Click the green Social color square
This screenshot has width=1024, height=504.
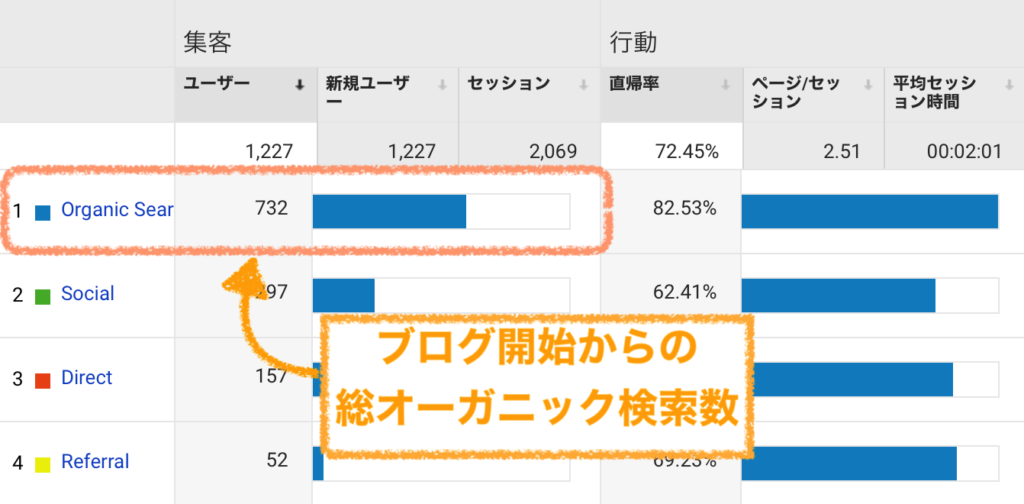(x=42, y=296)
